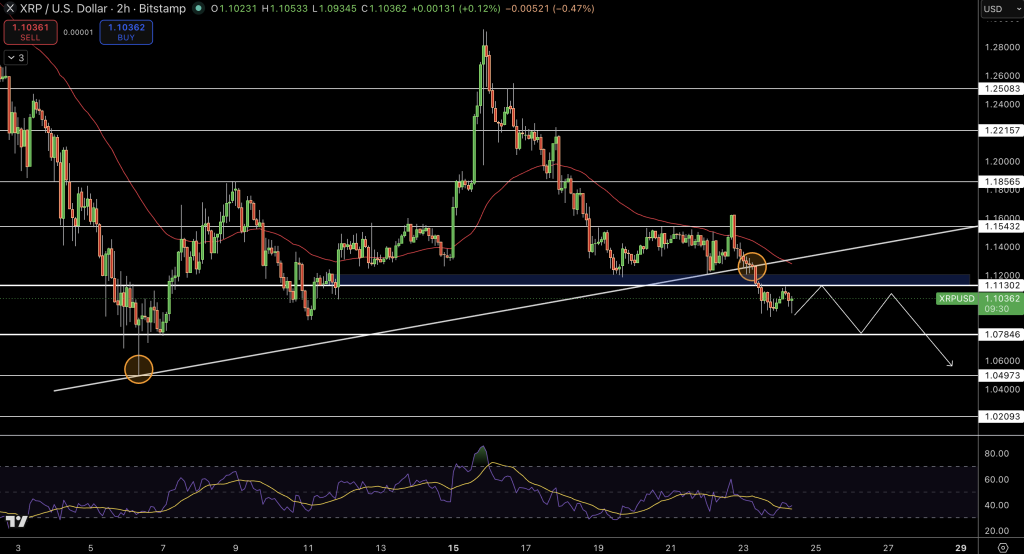Screen dimensions: 1024x554
Task: Select the 1.11302 price level label
Action: point(1001,285)
